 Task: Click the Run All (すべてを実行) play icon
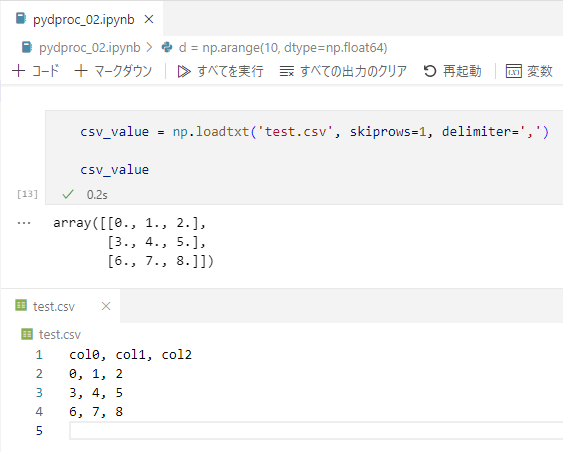click(x=184, y=71)
